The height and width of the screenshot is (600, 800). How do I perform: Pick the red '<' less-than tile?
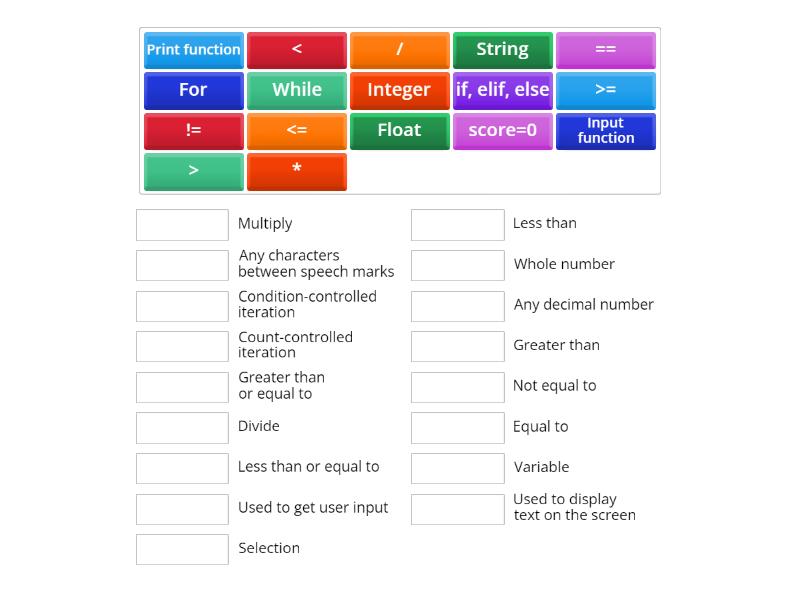[297, 50]
